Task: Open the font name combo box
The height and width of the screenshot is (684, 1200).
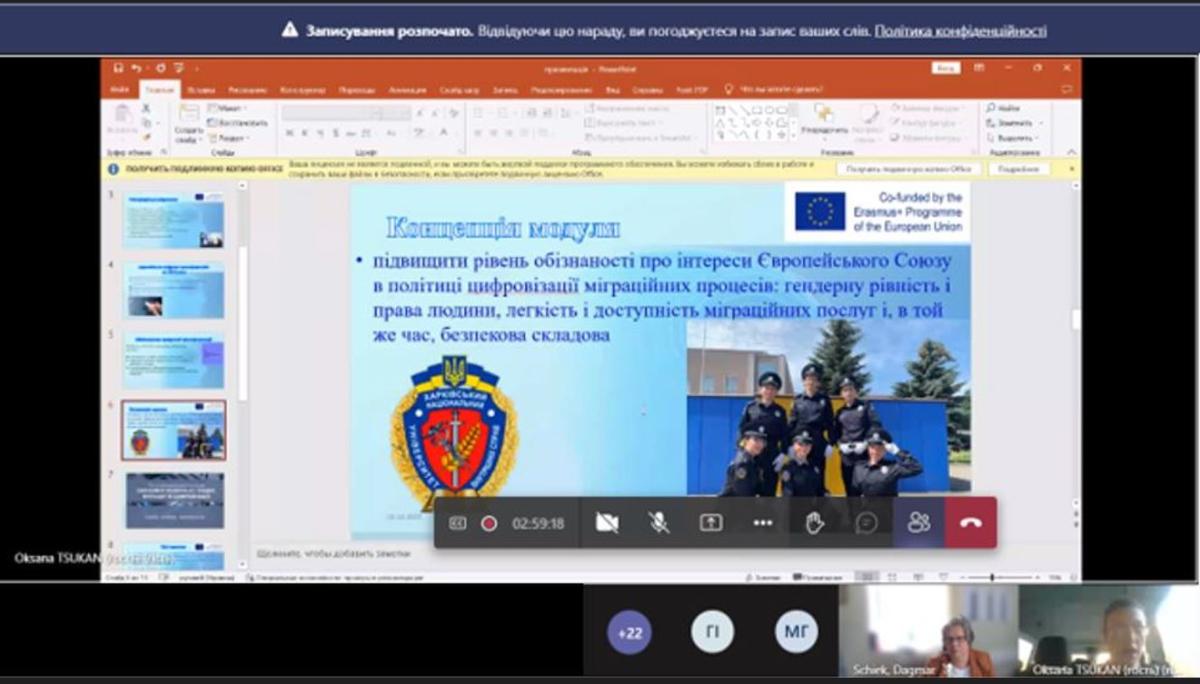Action: [x=333, y=113]
